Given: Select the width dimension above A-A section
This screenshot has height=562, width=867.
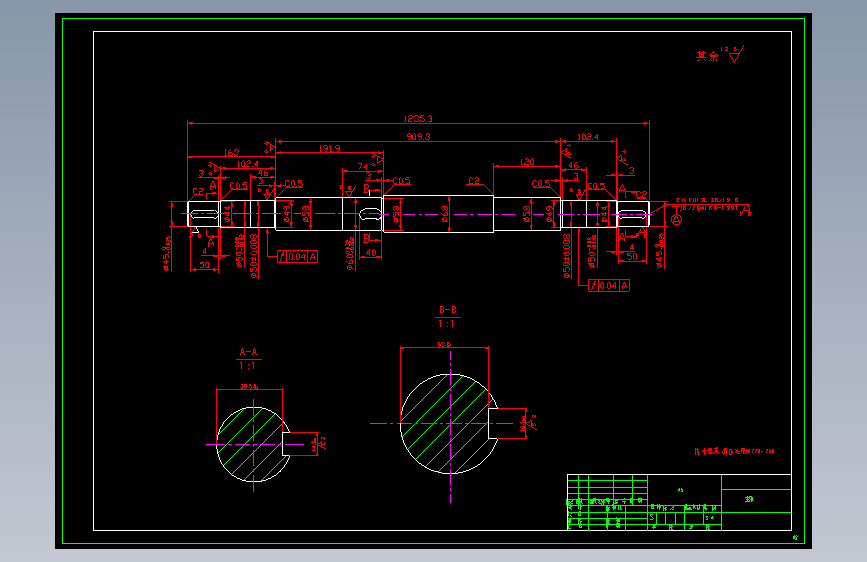Looking at the screenshot, I should coord(249,387).
